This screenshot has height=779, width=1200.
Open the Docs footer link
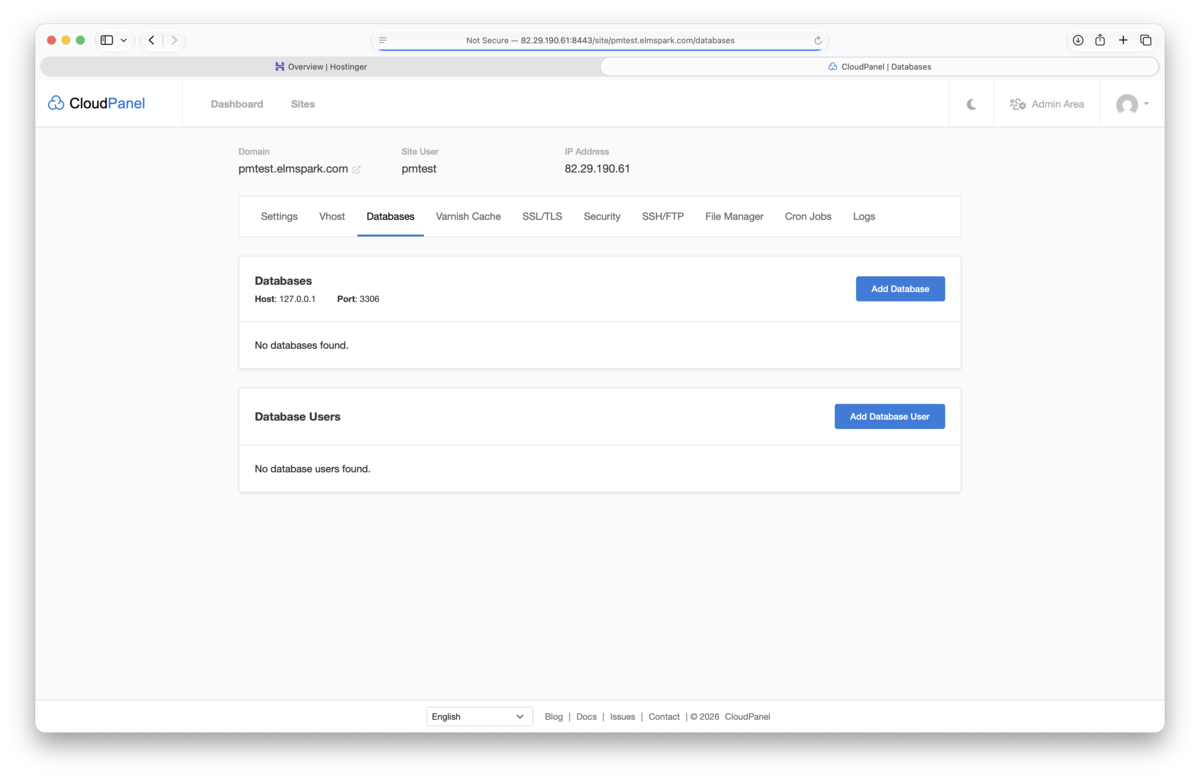(x=587, y=717)
